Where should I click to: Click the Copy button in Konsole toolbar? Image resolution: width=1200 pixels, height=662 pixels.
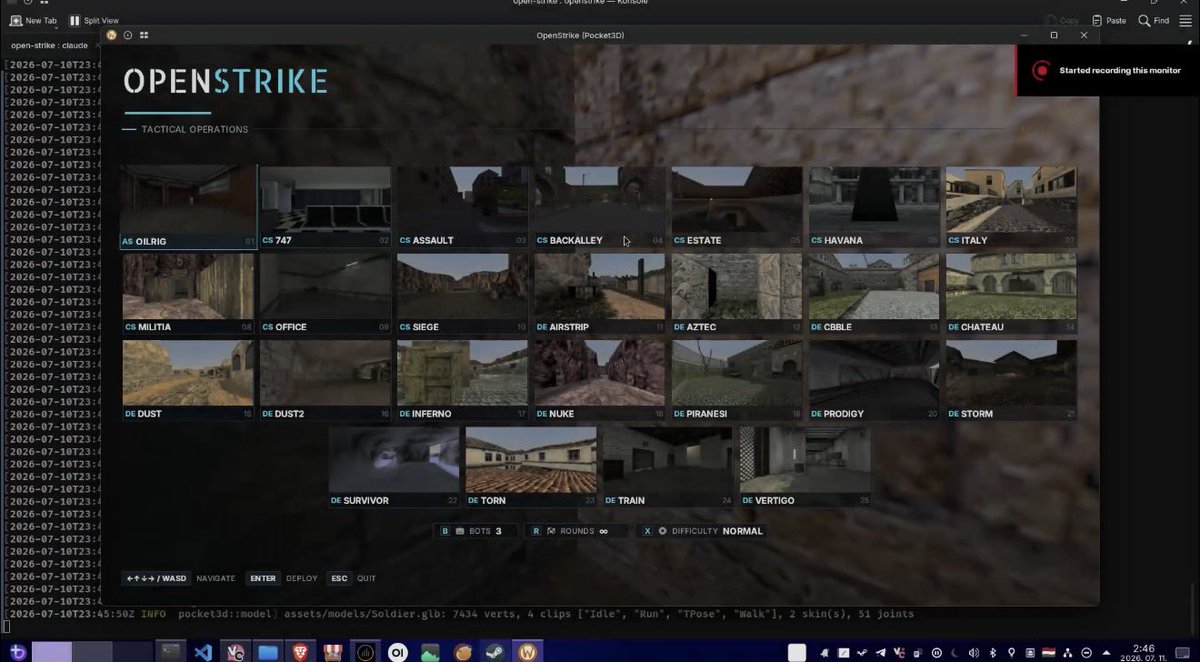click(1061, 20)
